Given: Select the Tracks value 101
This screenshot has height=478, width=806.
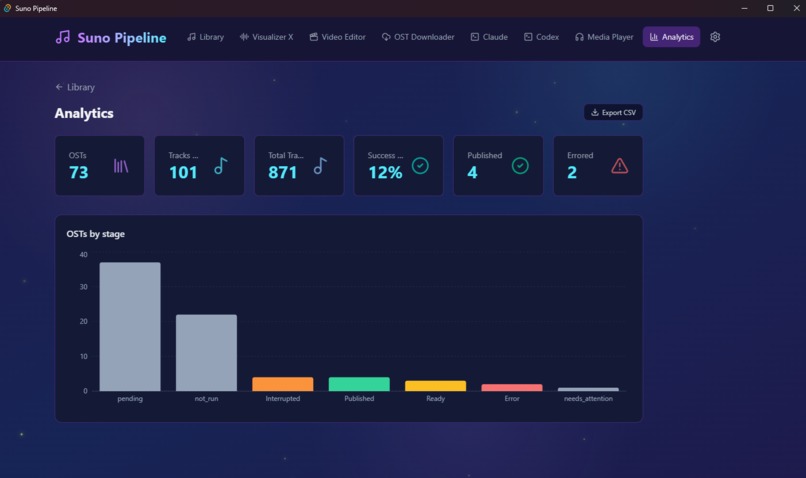Looking at the screenshot, I should pyautogui.click(x=183, y=172).
